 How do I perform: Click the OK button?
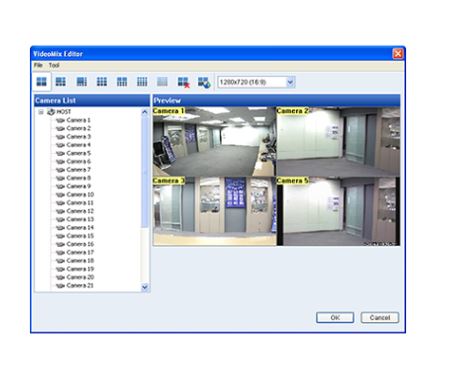[335, 317]
